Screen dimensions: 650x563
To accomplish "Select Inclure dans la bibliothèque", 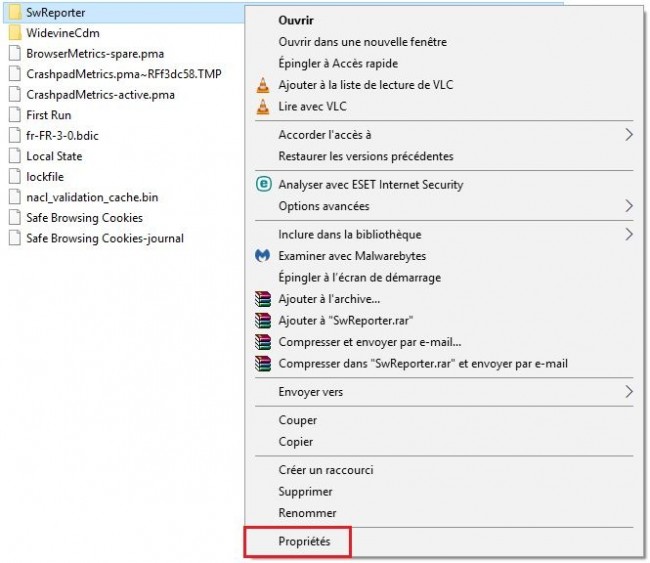I will pos(350,234).
